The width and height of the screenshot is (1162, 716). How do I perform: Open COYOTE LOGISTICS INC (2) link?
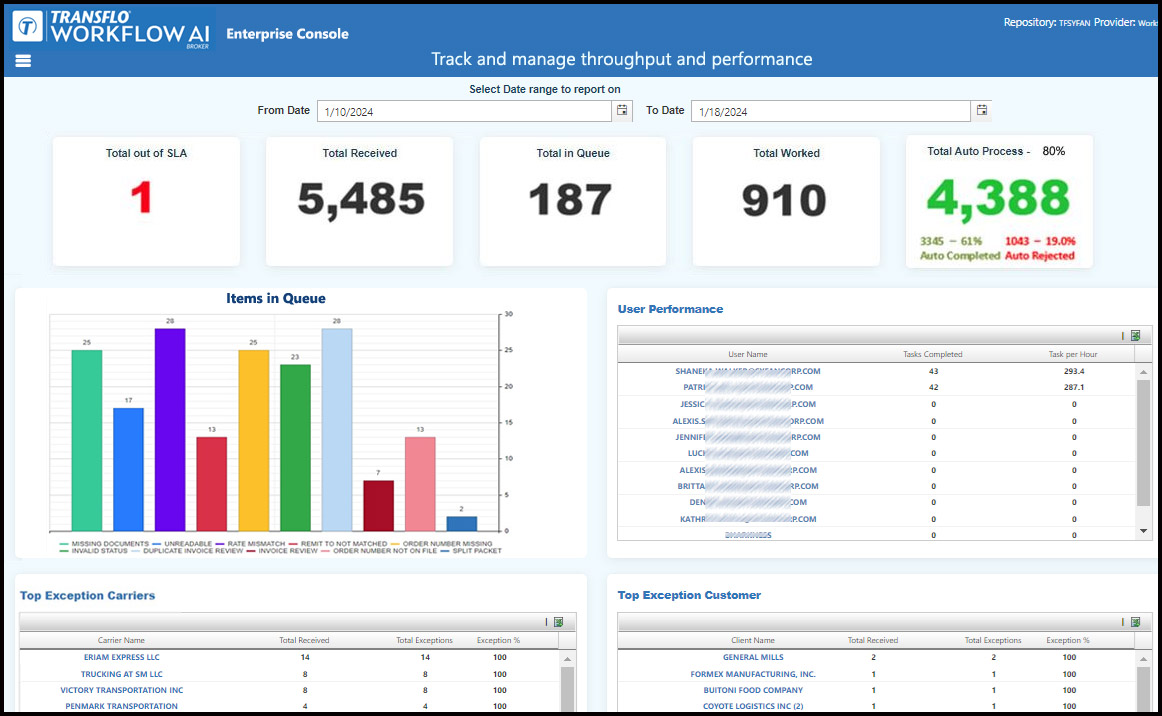[753, 706]
